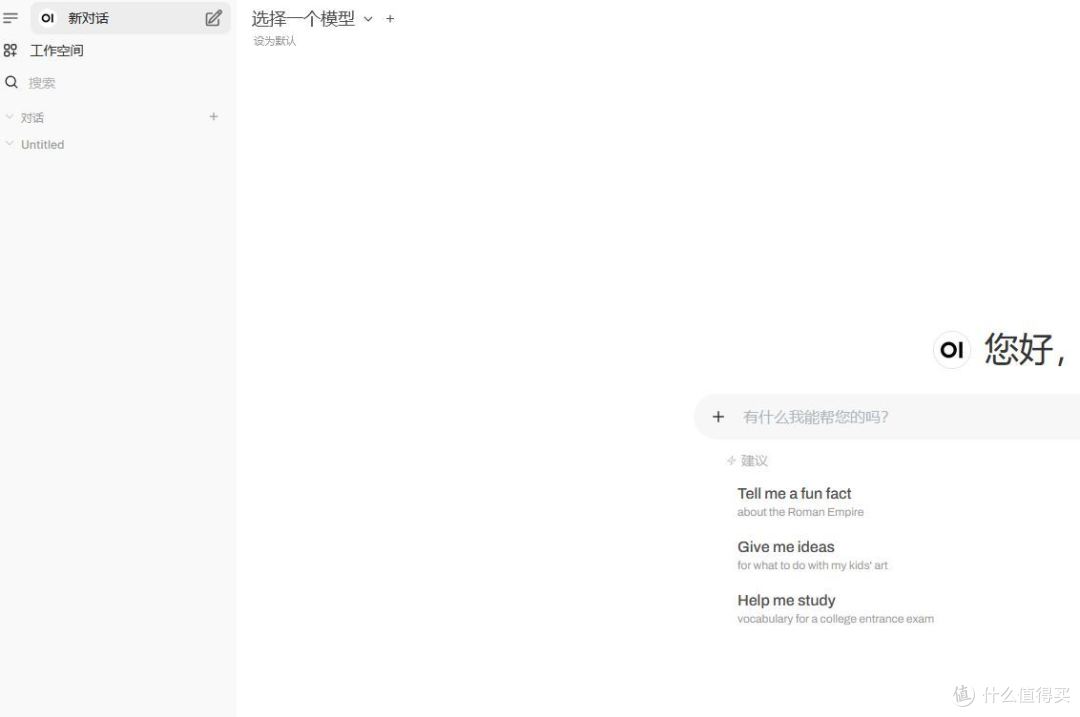Click the plus icon inside the message input
1080x717 pixels.
(x=718, y=416)
